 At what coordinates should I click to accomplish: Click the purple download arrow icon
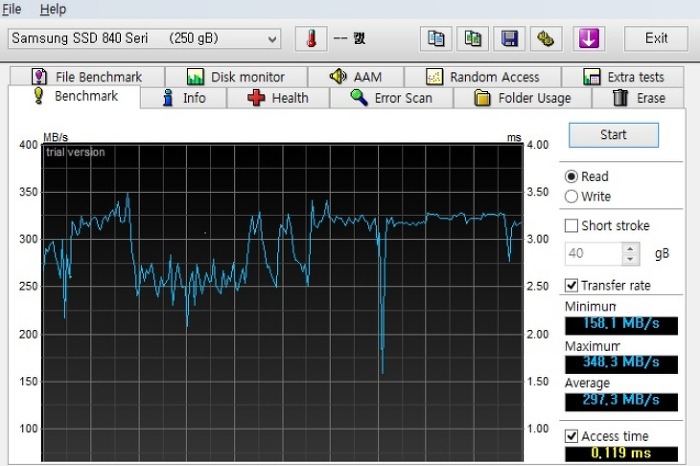point(589,39)
